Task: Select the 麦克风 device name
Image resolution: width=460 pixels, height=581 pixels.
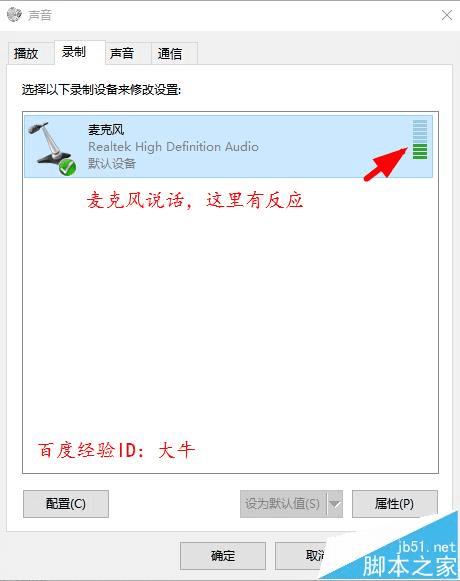Action: [106, 130]
